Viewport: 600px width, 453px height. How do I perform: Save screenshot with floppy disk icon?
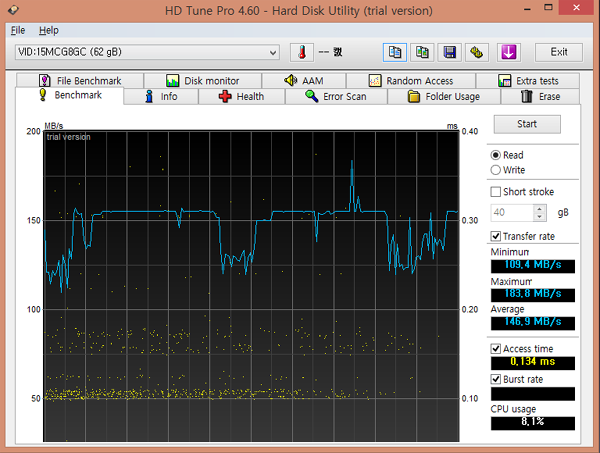(450, 52)
